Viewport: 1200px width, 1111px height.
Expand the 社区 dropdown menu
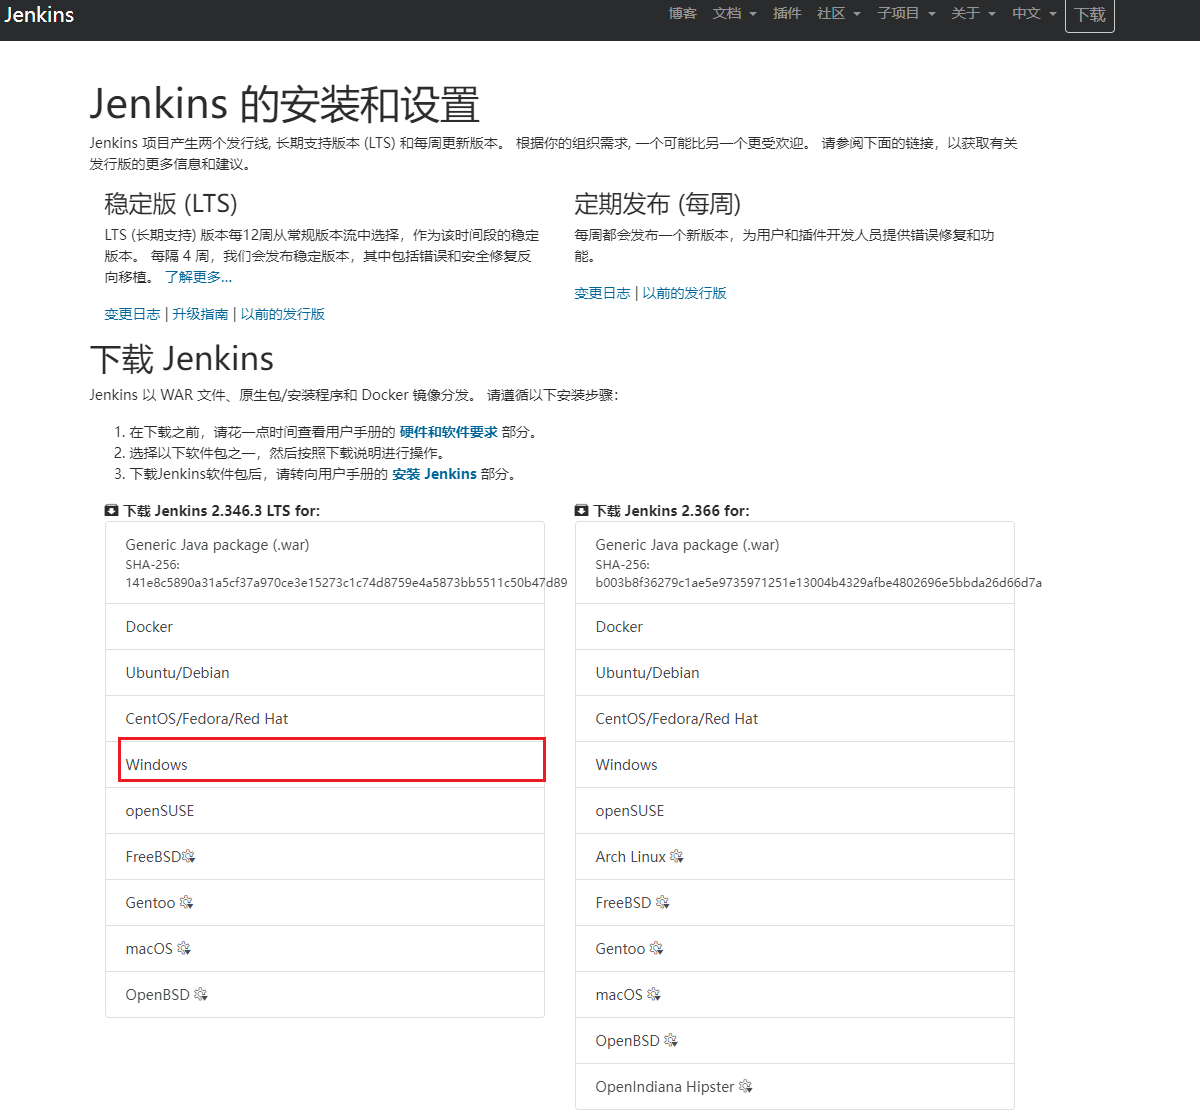[839, 14]
